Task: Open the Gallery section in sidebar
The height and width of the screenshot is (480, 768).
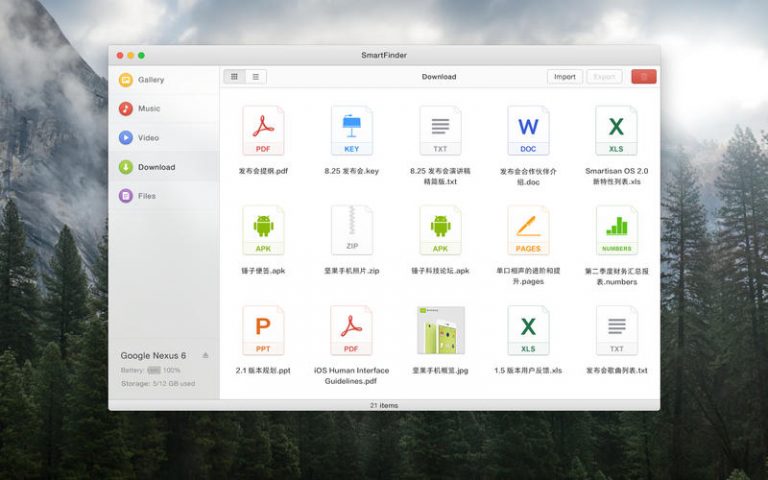Action: point(150,80)
